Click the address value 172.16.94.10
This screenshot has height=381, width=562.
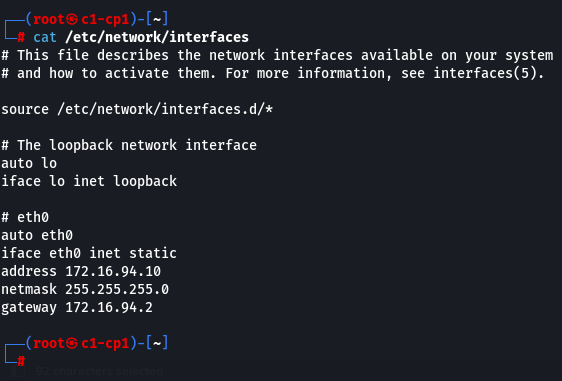[113, 271]
